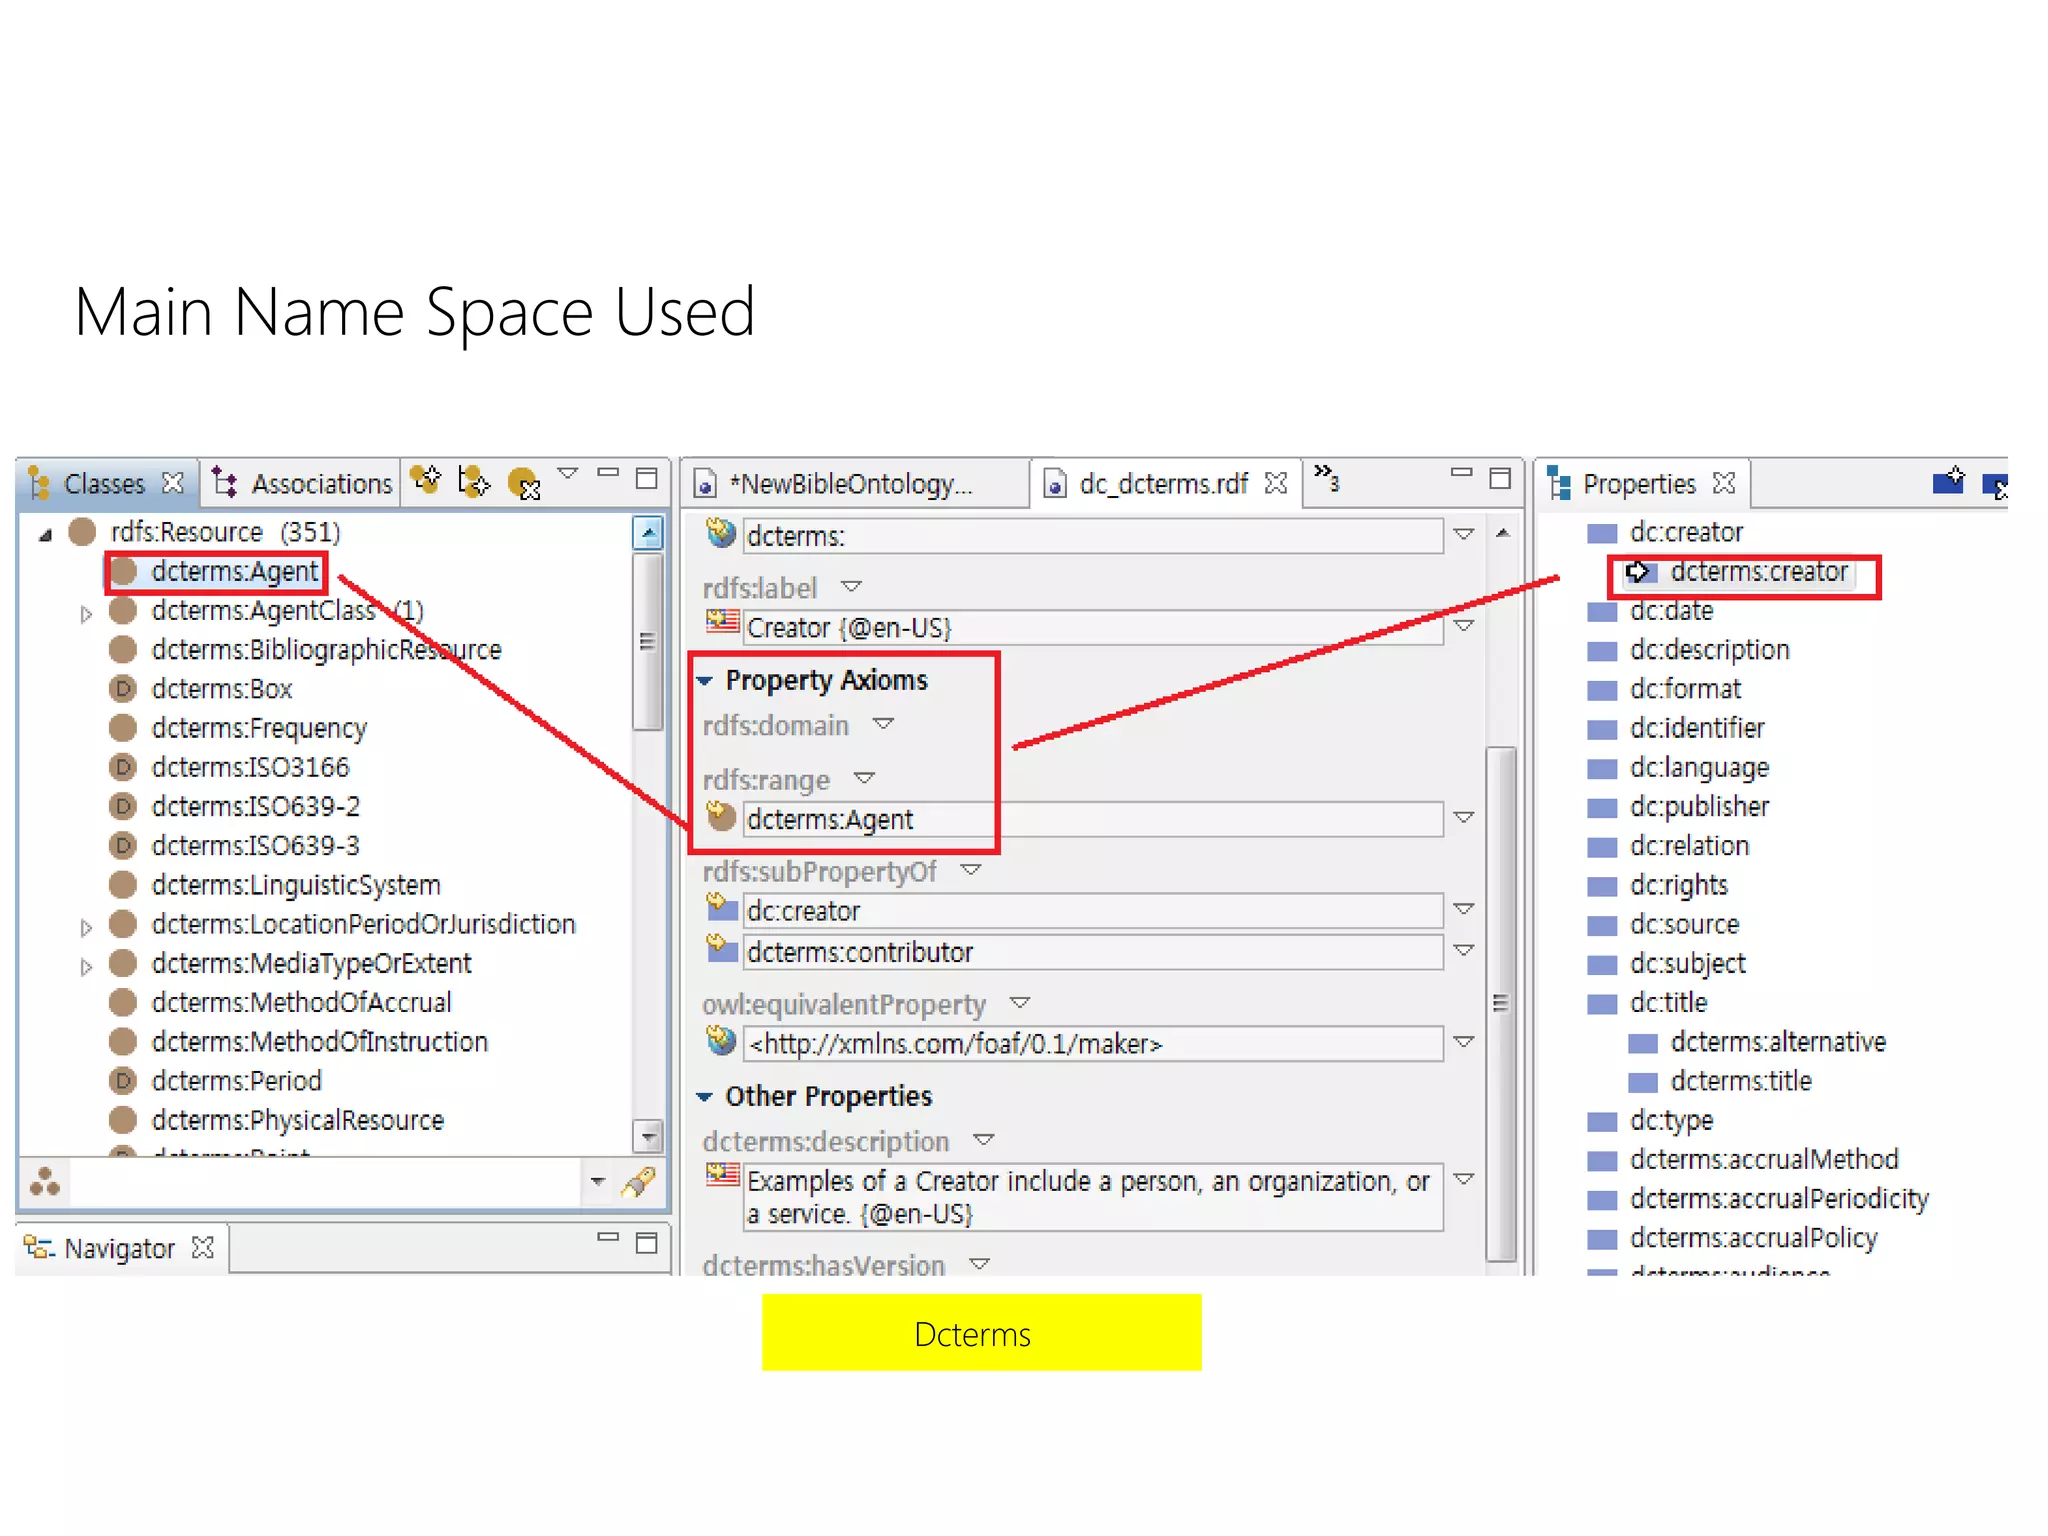Open dropdown beside dcterms:contributor value
Image resolution: width=2048 pixels, height=1536 pixels.
(1464, 950)
